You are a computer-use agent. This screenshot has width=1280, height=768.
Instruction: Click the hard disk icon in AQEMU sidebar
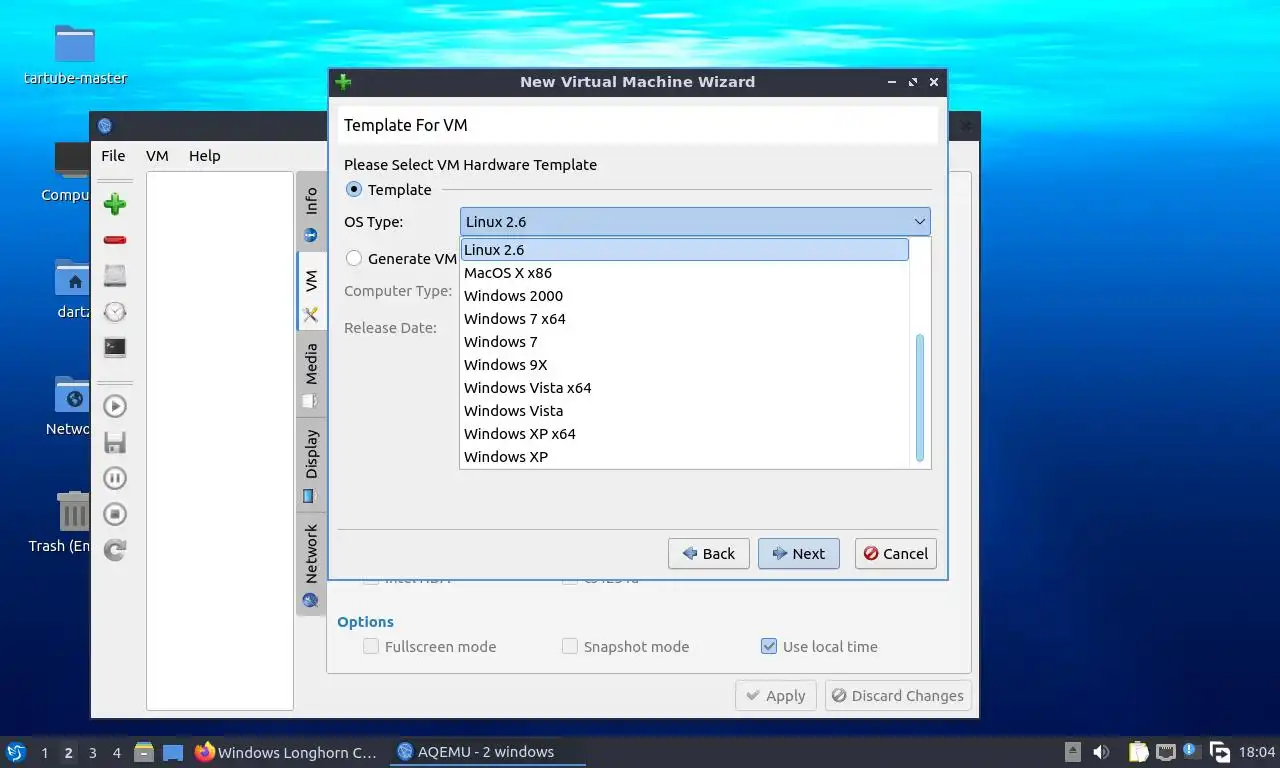pyautogui.click(x=115, y=276)
